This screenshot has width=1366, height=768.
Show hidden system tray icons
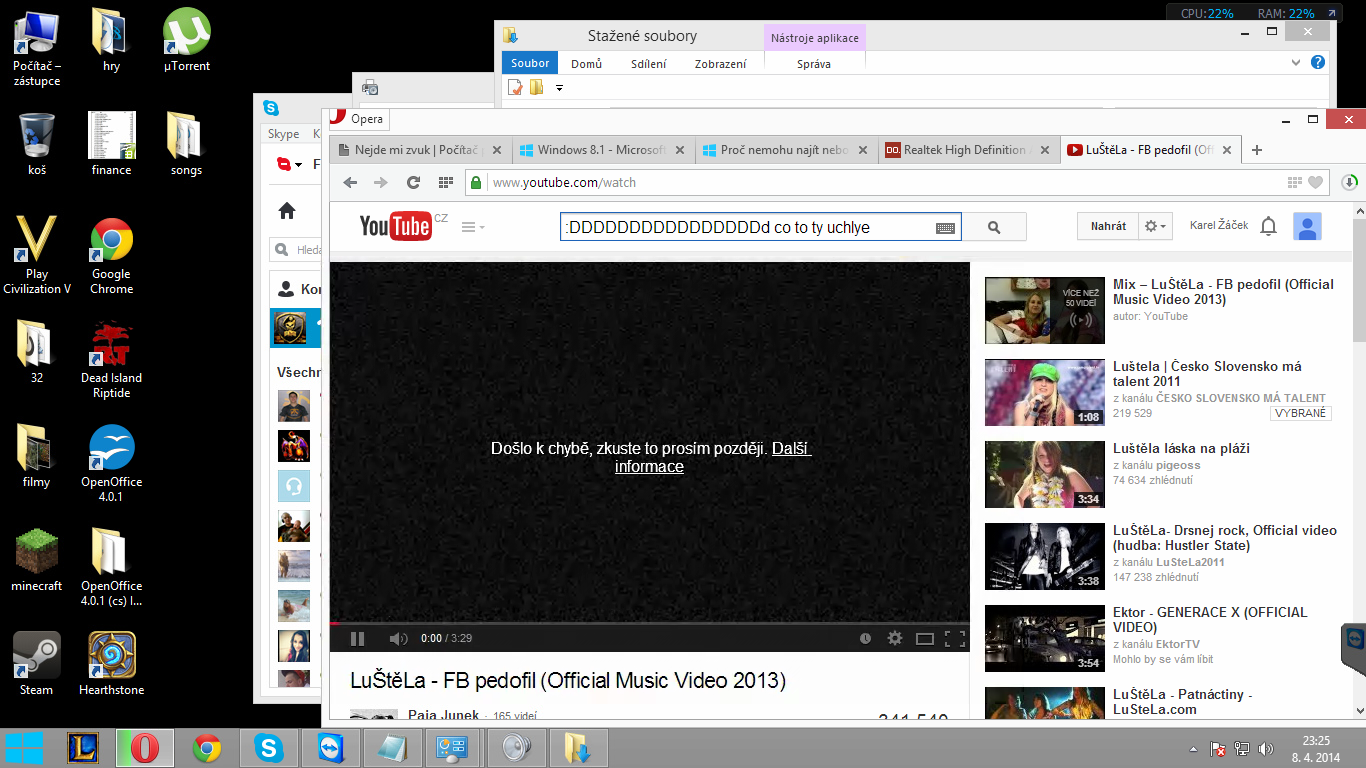pos(1193,748)
